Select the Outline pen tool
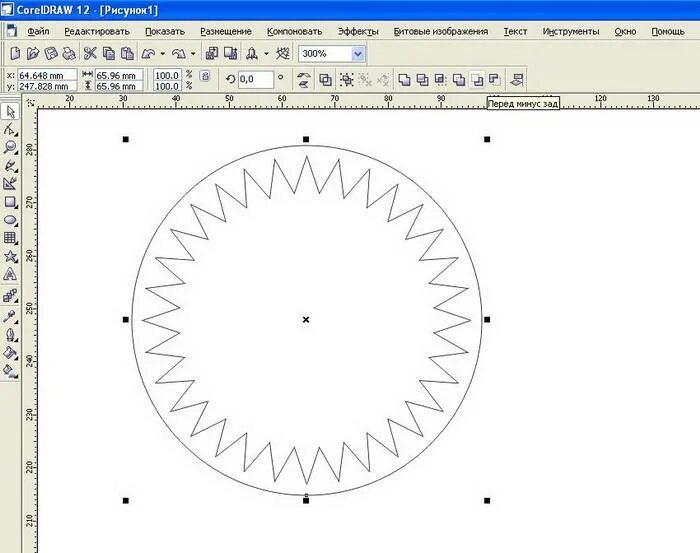Screen dimensions: 700x553 [10, 335]
